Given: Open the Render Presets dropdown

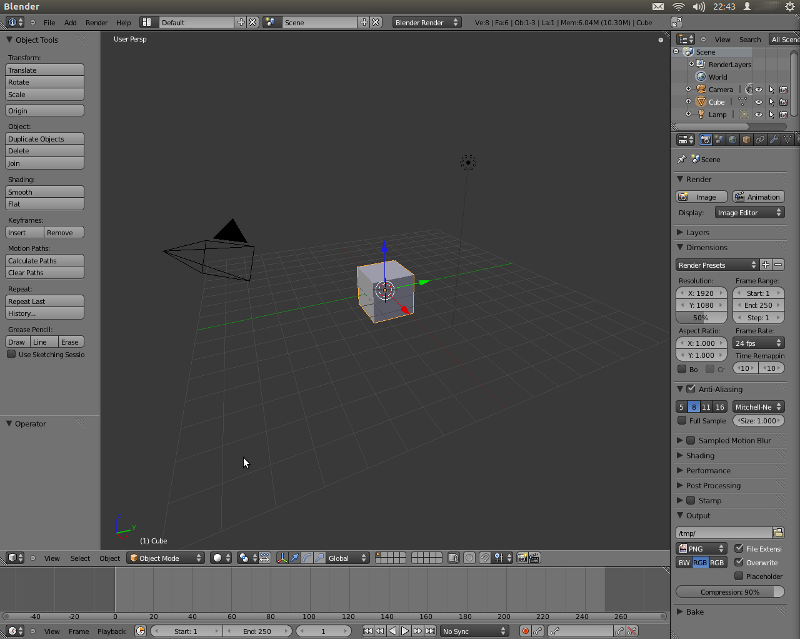Looking at the screenshot, I should click(717, 265).
